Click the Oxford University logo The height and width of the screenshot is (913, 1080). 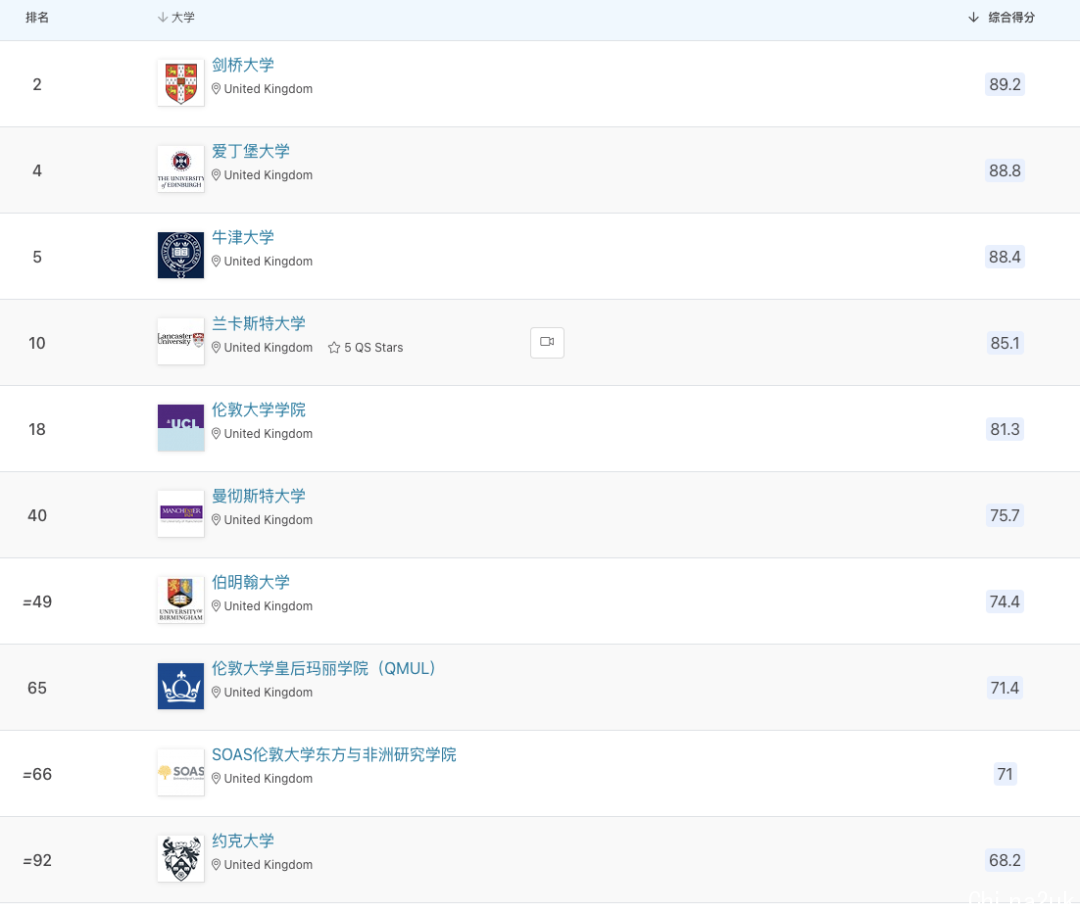[180, 255]
